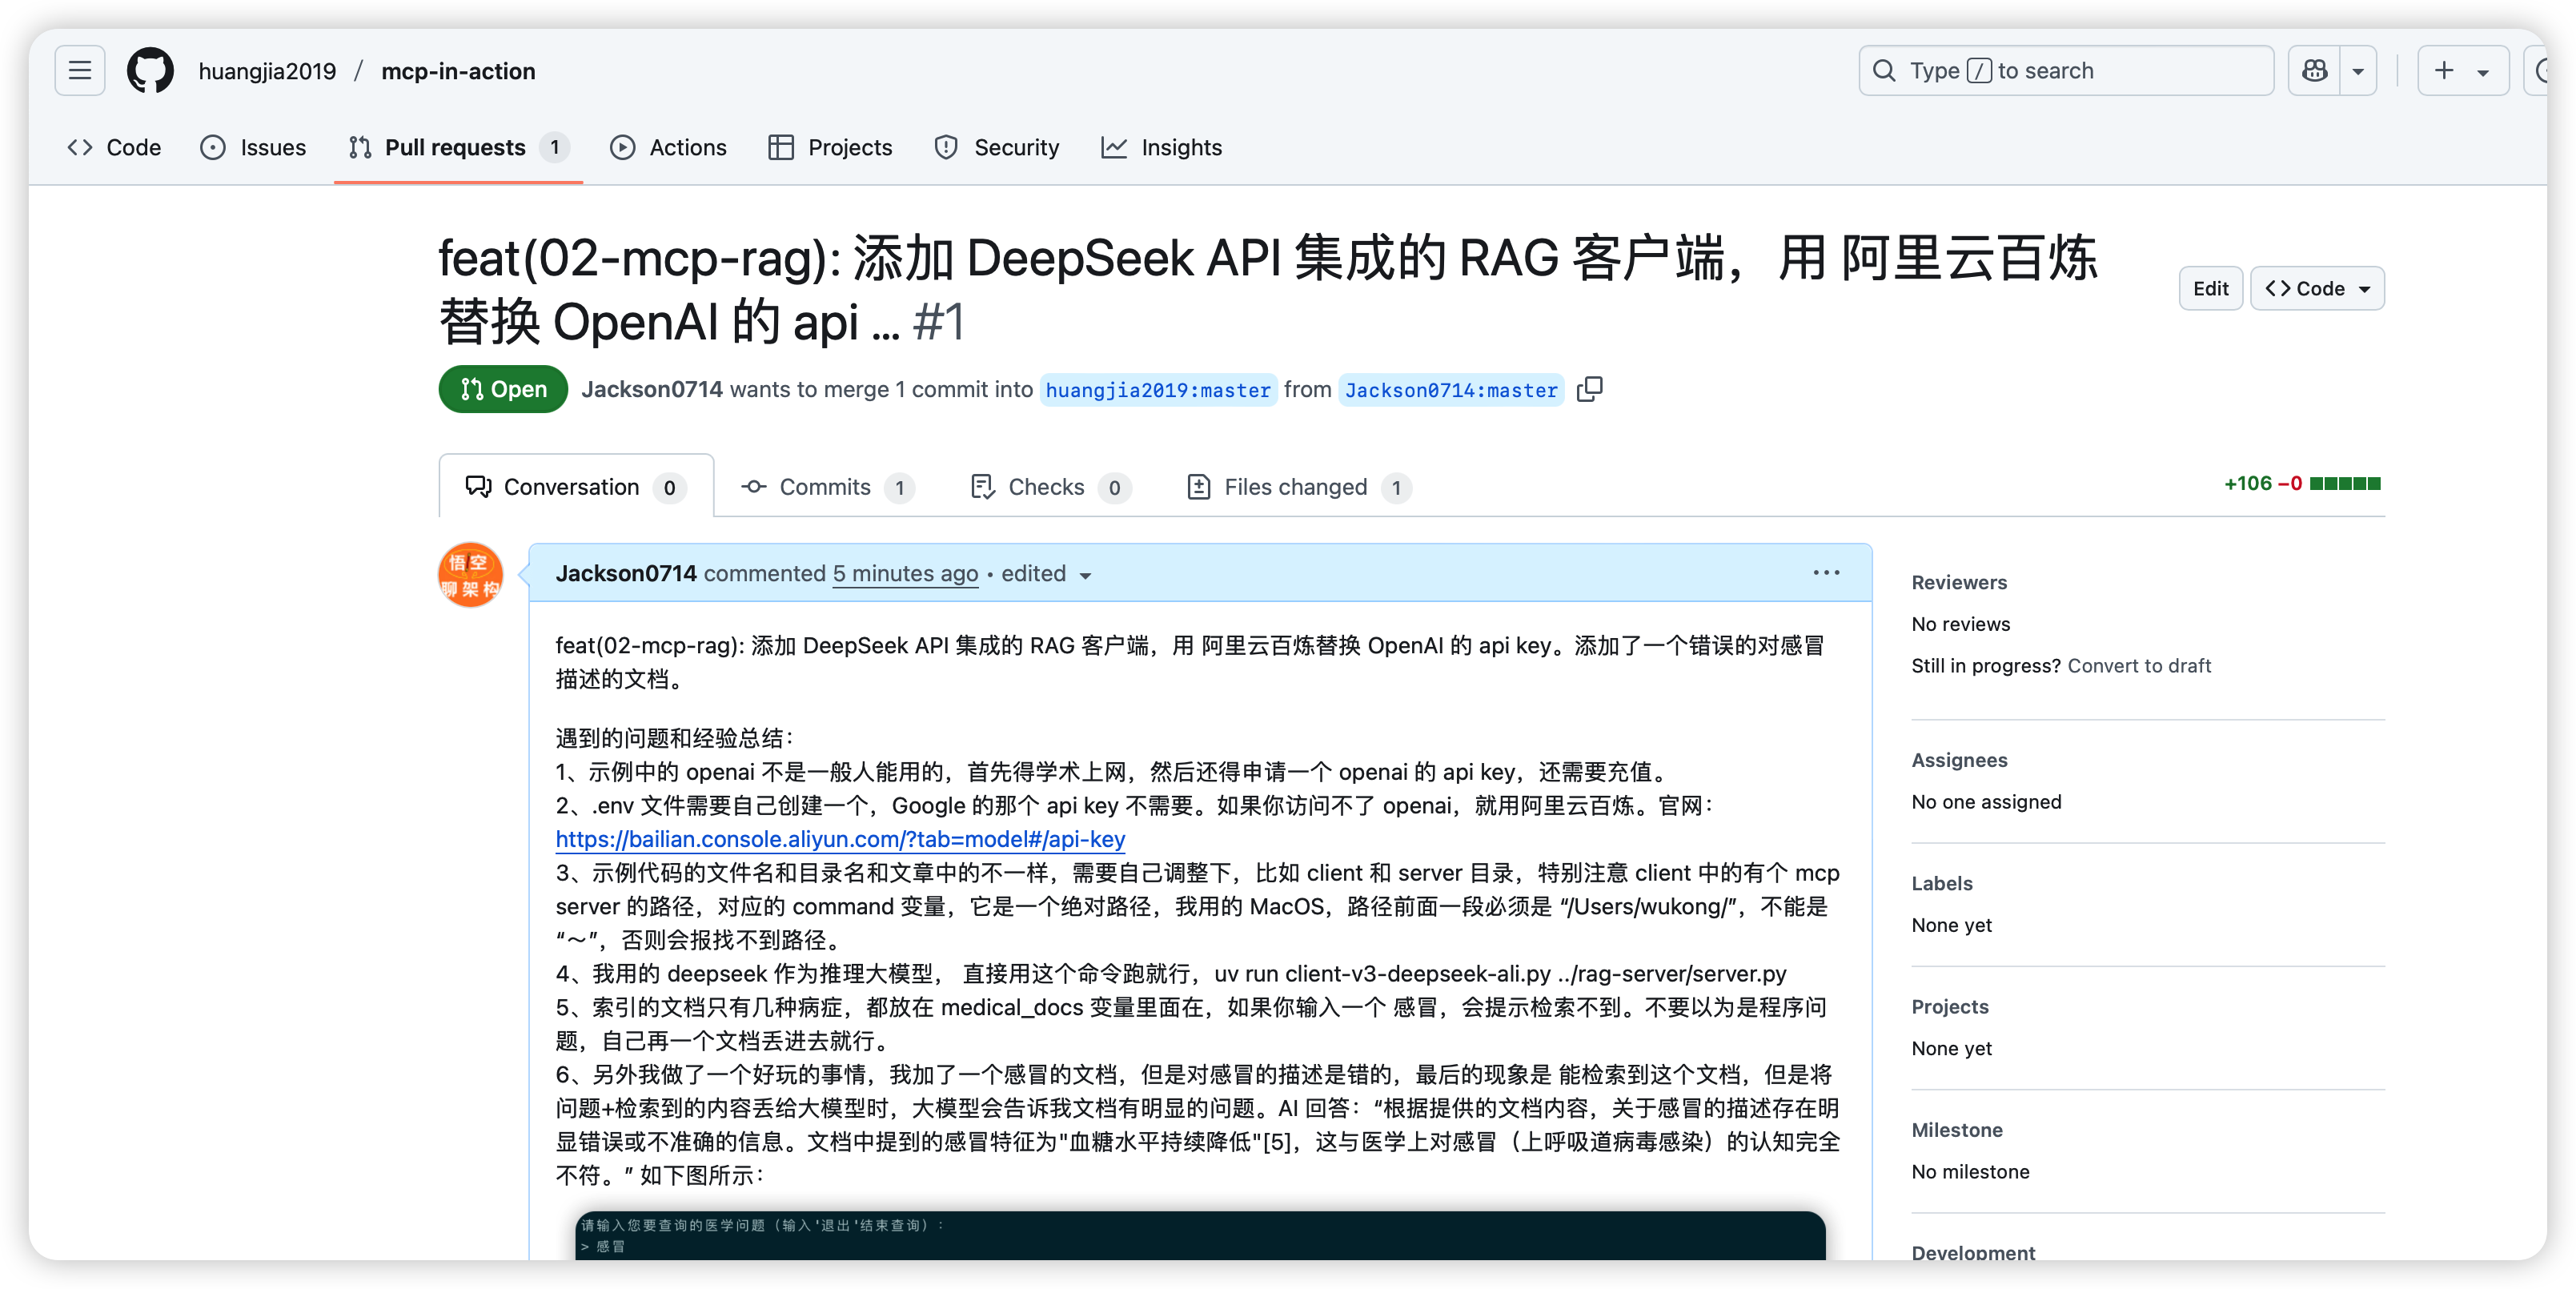Click the GitHub Octocat logo

tap(150, 71)
